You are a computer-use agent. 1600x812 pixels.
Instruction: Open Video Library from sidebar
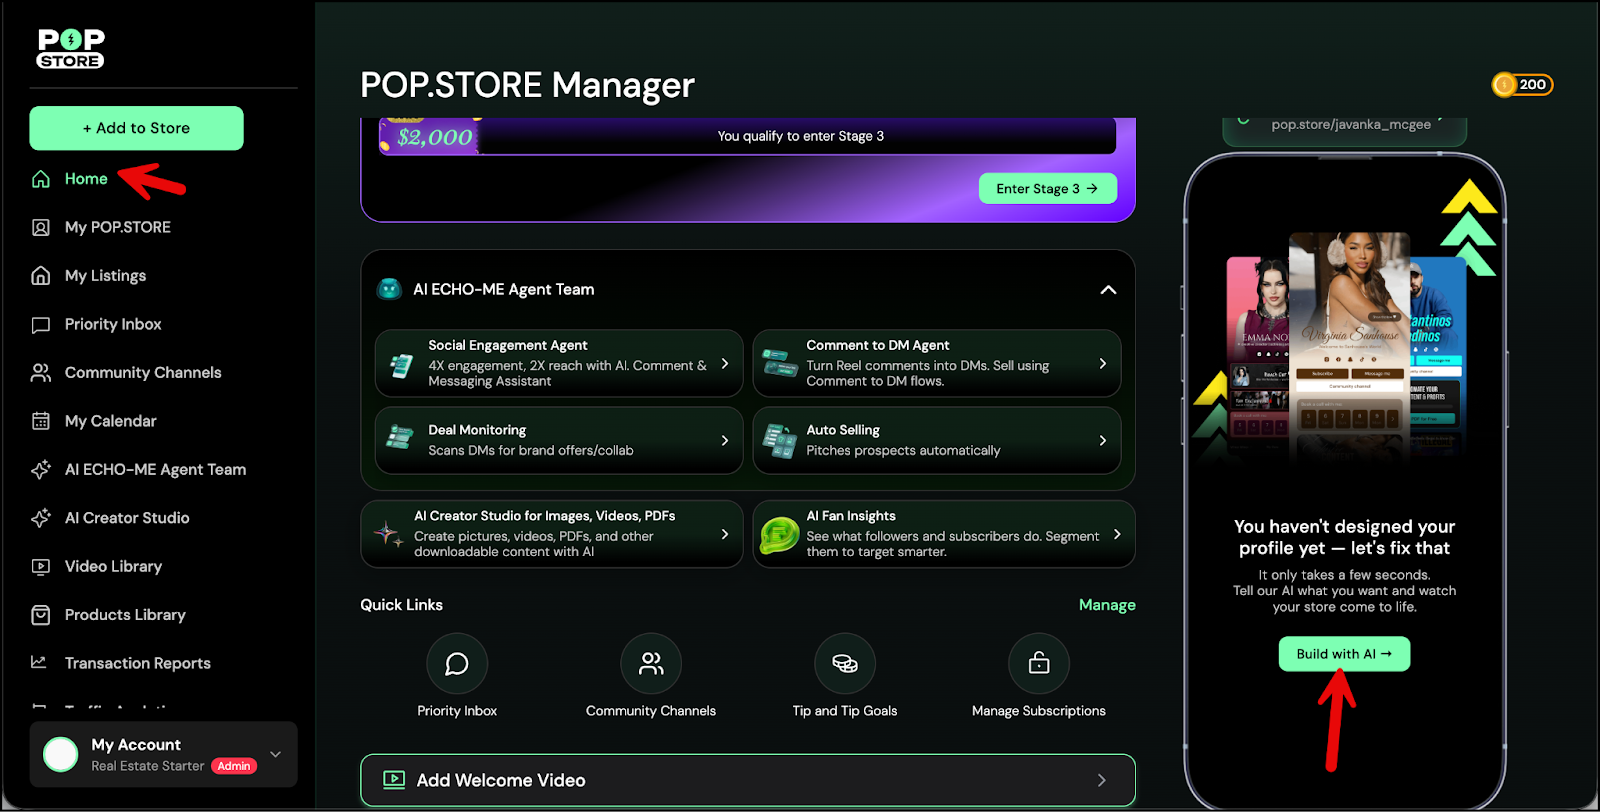click(x=113, y=567)
